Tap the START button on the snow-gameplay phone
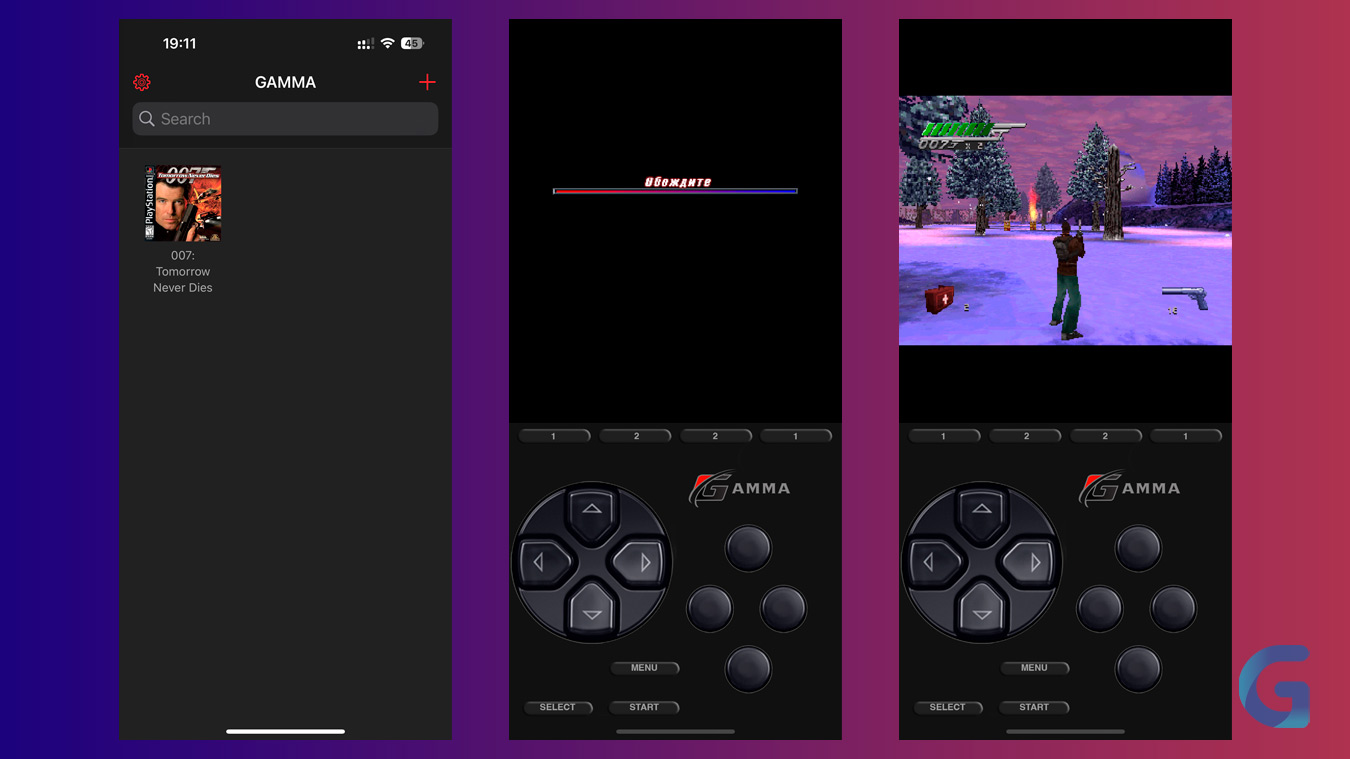 (1035, 707)
